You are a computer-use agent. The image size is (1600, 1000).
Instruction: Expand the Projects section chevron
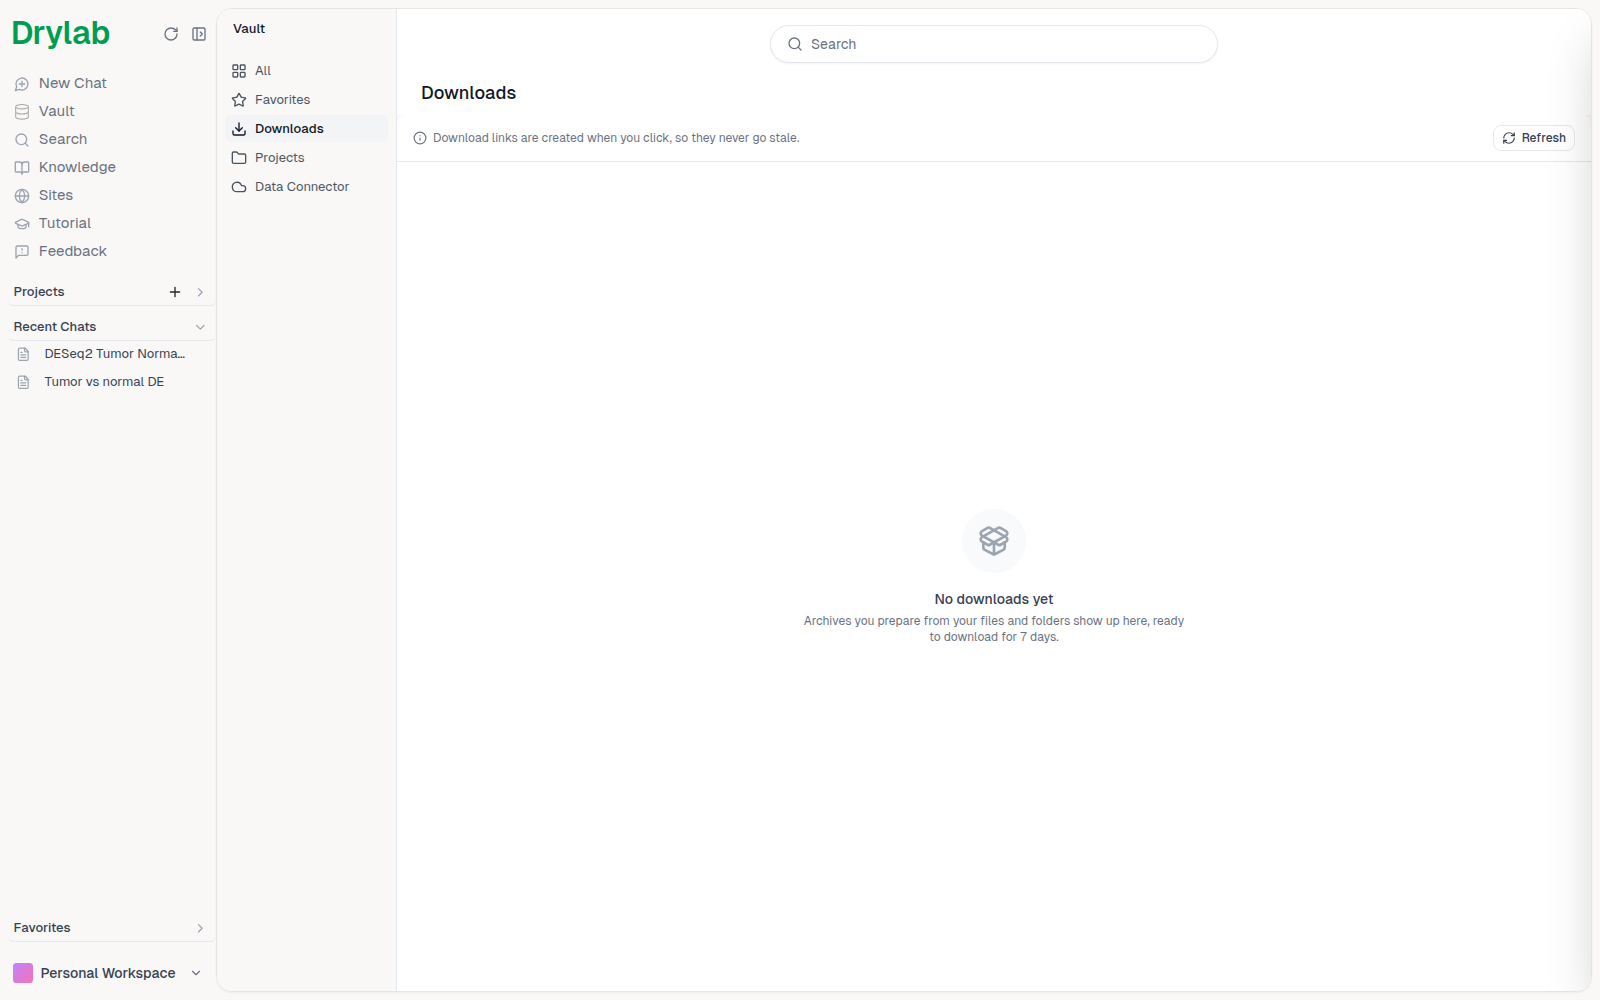click(x=200, y=292)
